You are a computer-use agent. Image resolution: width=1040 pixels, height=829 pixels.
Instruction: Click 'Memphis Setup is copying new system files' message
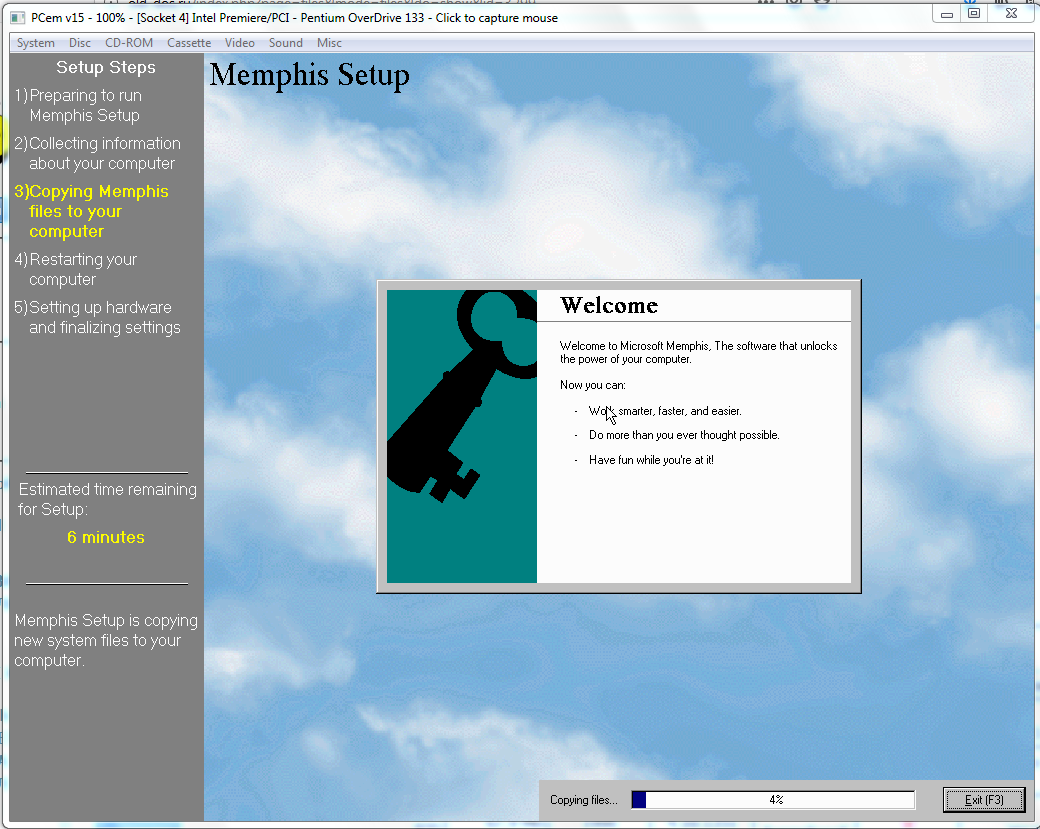[106, 640]
